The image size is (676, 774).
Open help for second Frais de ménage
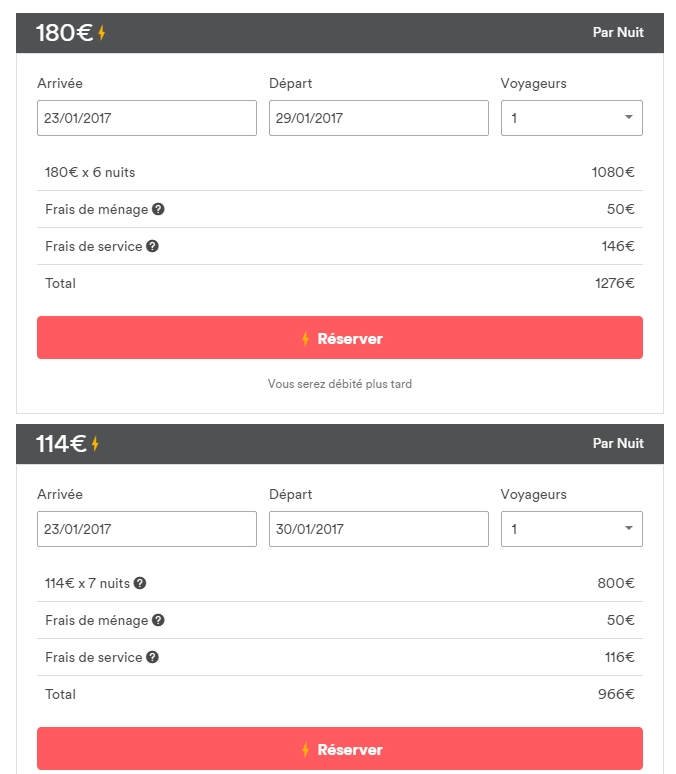(158, 620)
